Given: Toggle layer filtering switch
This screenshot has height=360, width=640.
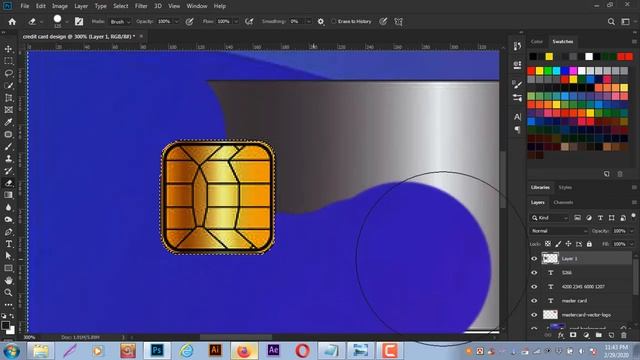Looking at the screenshot, I should pos(633,216).
